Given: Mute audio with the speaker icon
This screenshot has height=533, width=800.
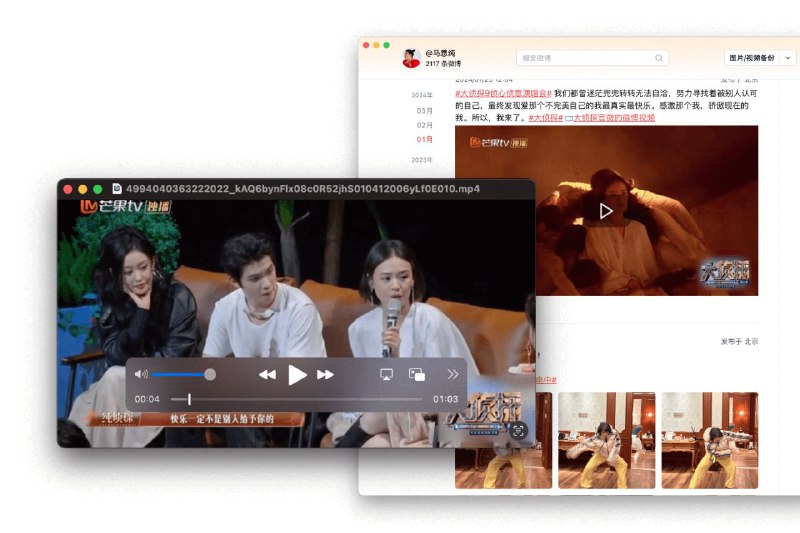Looking at the screenshot, I should pos(141,374).
